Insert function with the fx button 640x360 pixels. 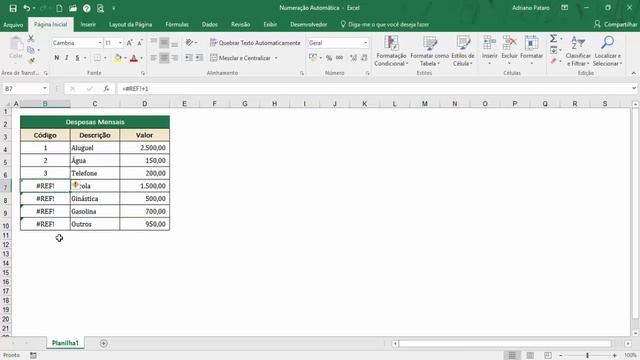pyautogui.click(x=106, y=89)
